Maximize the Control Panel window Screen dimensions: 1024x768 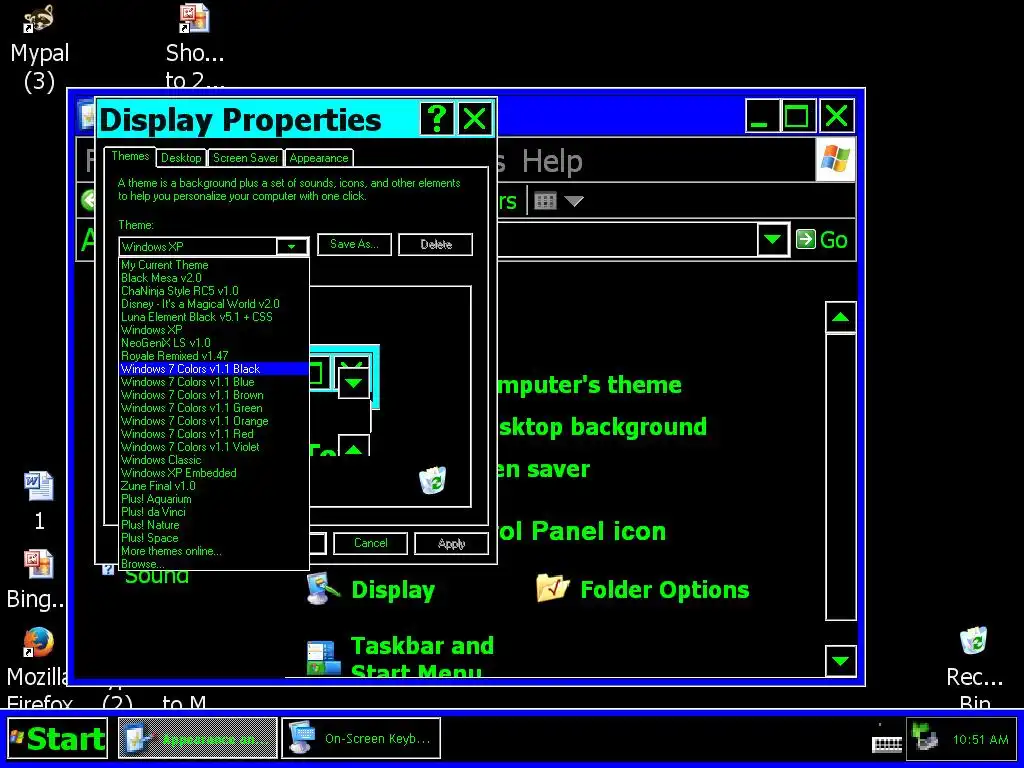pos(796,117)
